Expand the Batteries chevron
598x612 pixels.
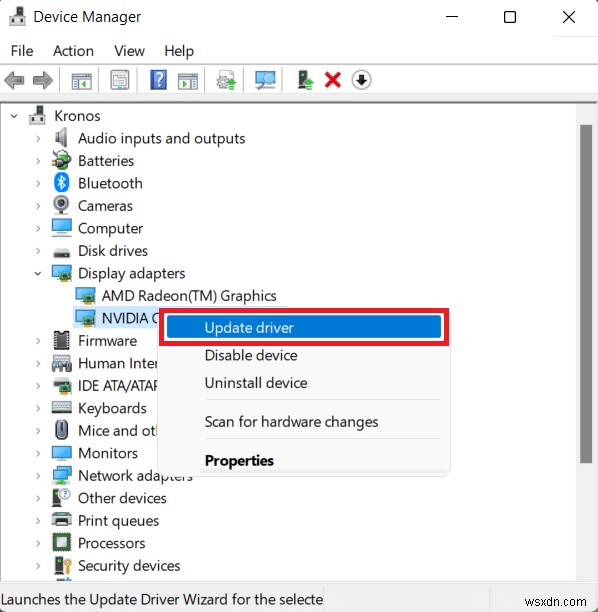38,161
